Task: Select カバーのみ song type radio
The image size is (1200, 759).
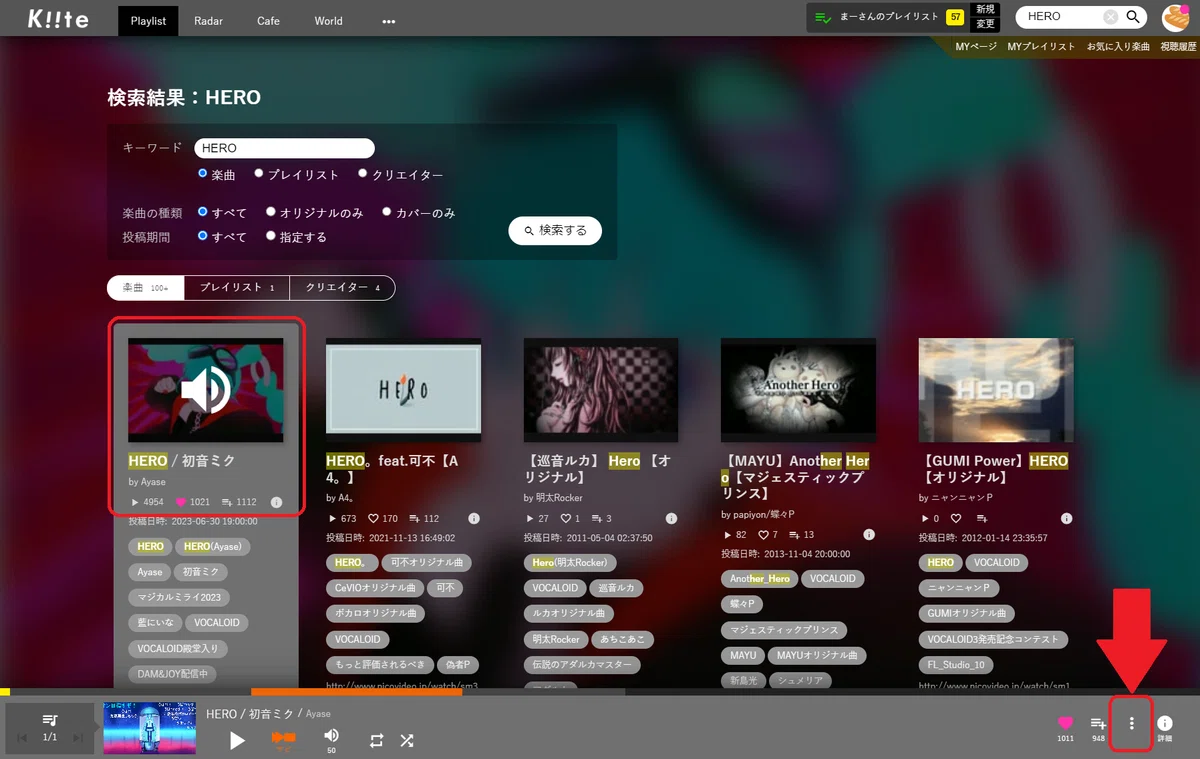Action: pos(387,212)
